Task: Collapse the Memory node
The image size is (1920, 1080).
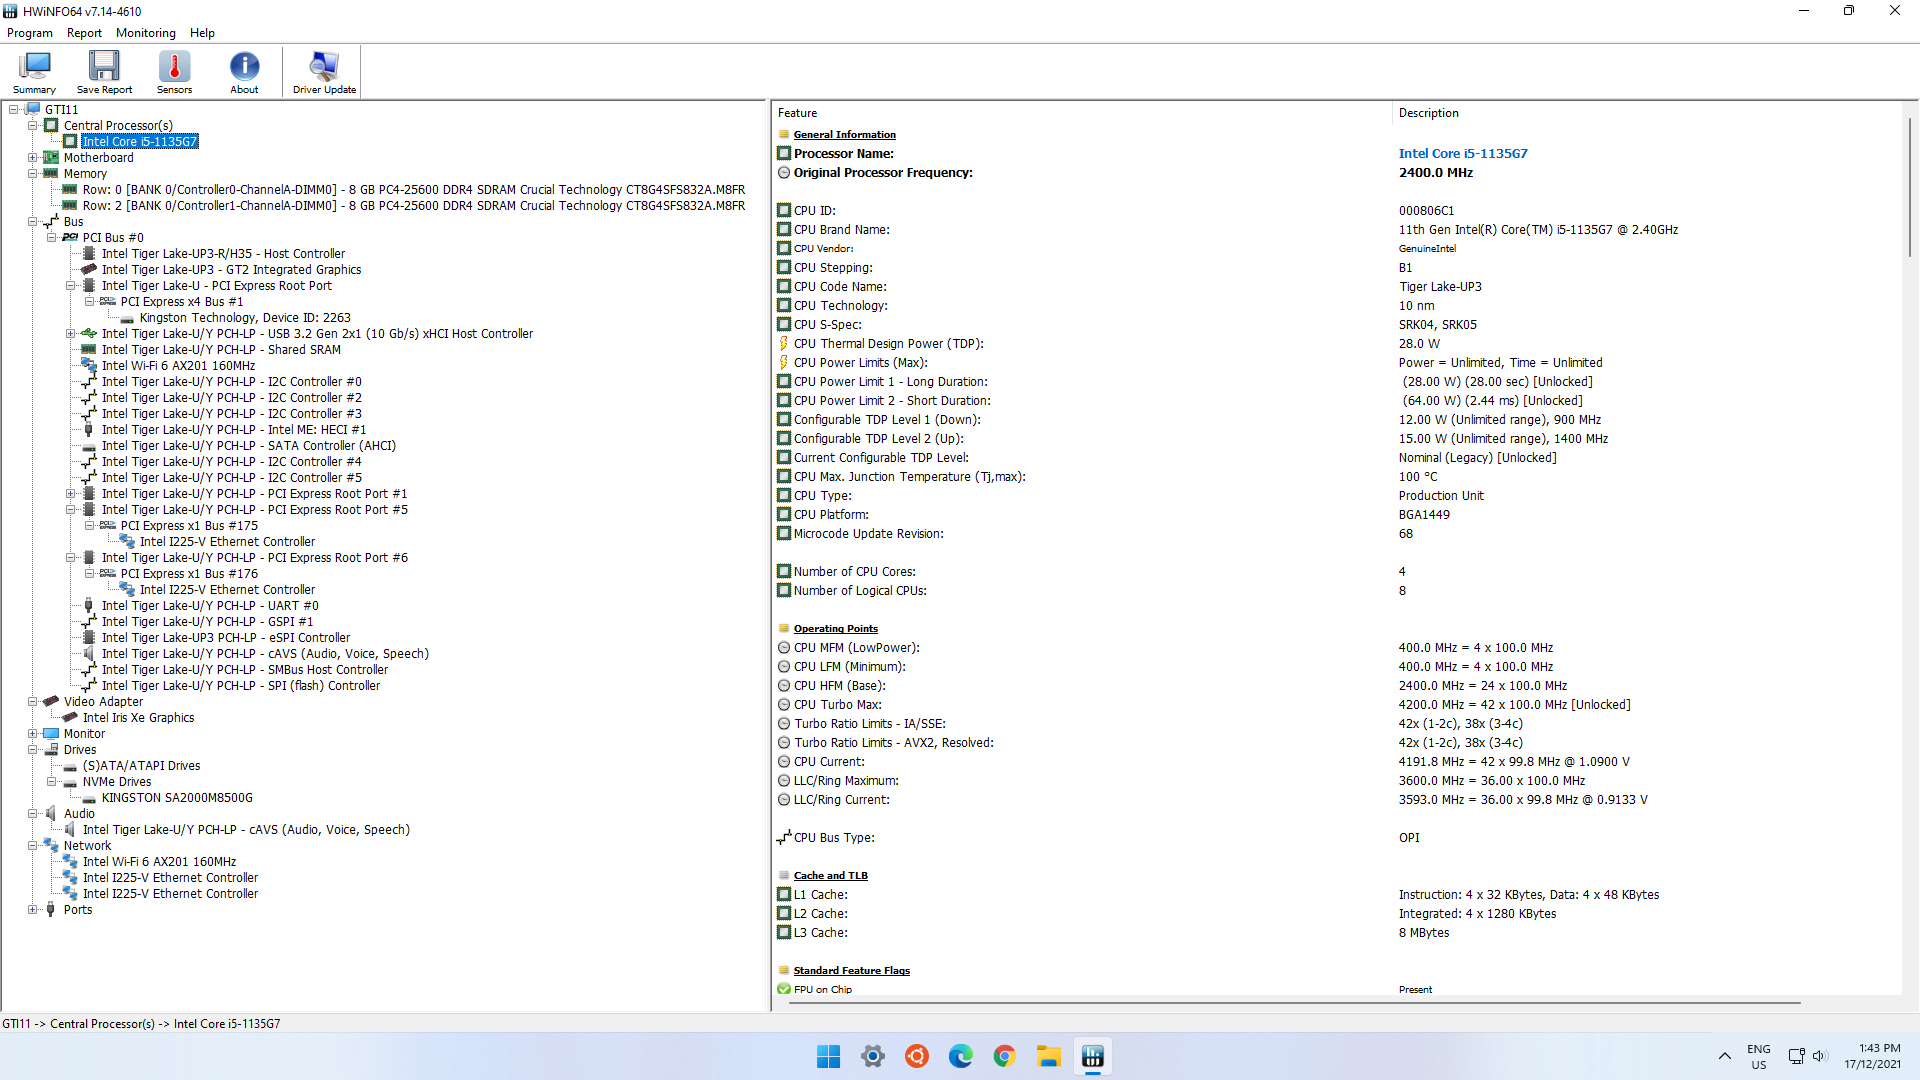Action: tap(33, 173)
